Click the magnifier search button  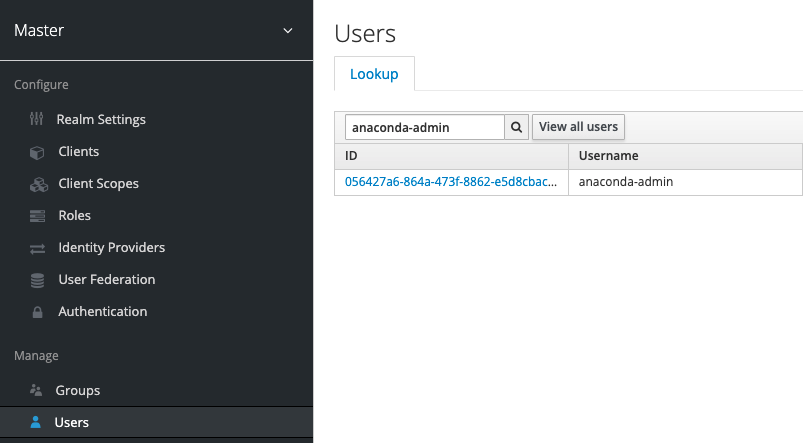click(516, 127)
